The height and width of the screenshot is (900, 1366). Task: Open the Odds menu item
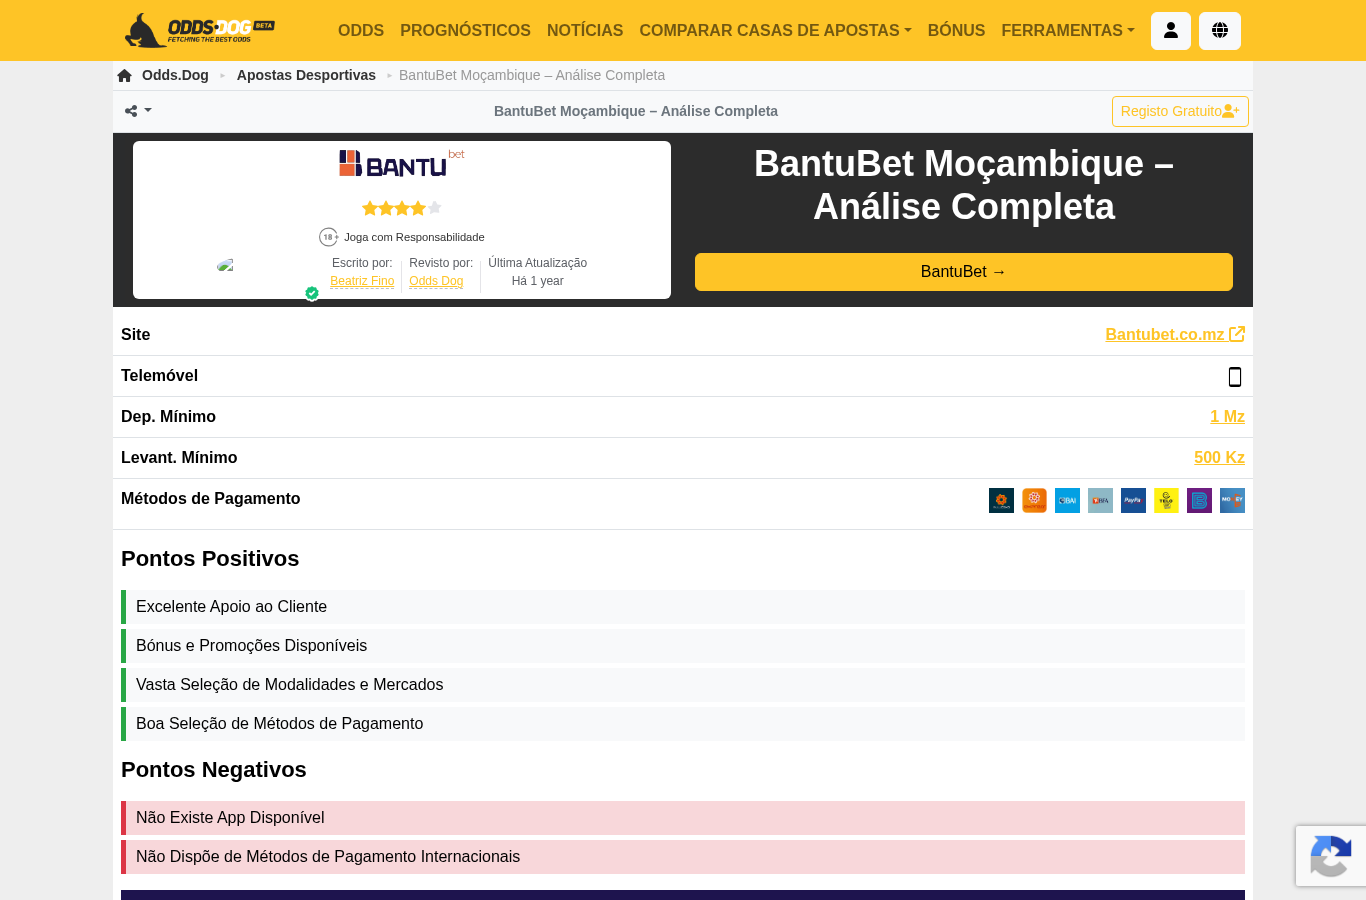[x=361, y=31]
